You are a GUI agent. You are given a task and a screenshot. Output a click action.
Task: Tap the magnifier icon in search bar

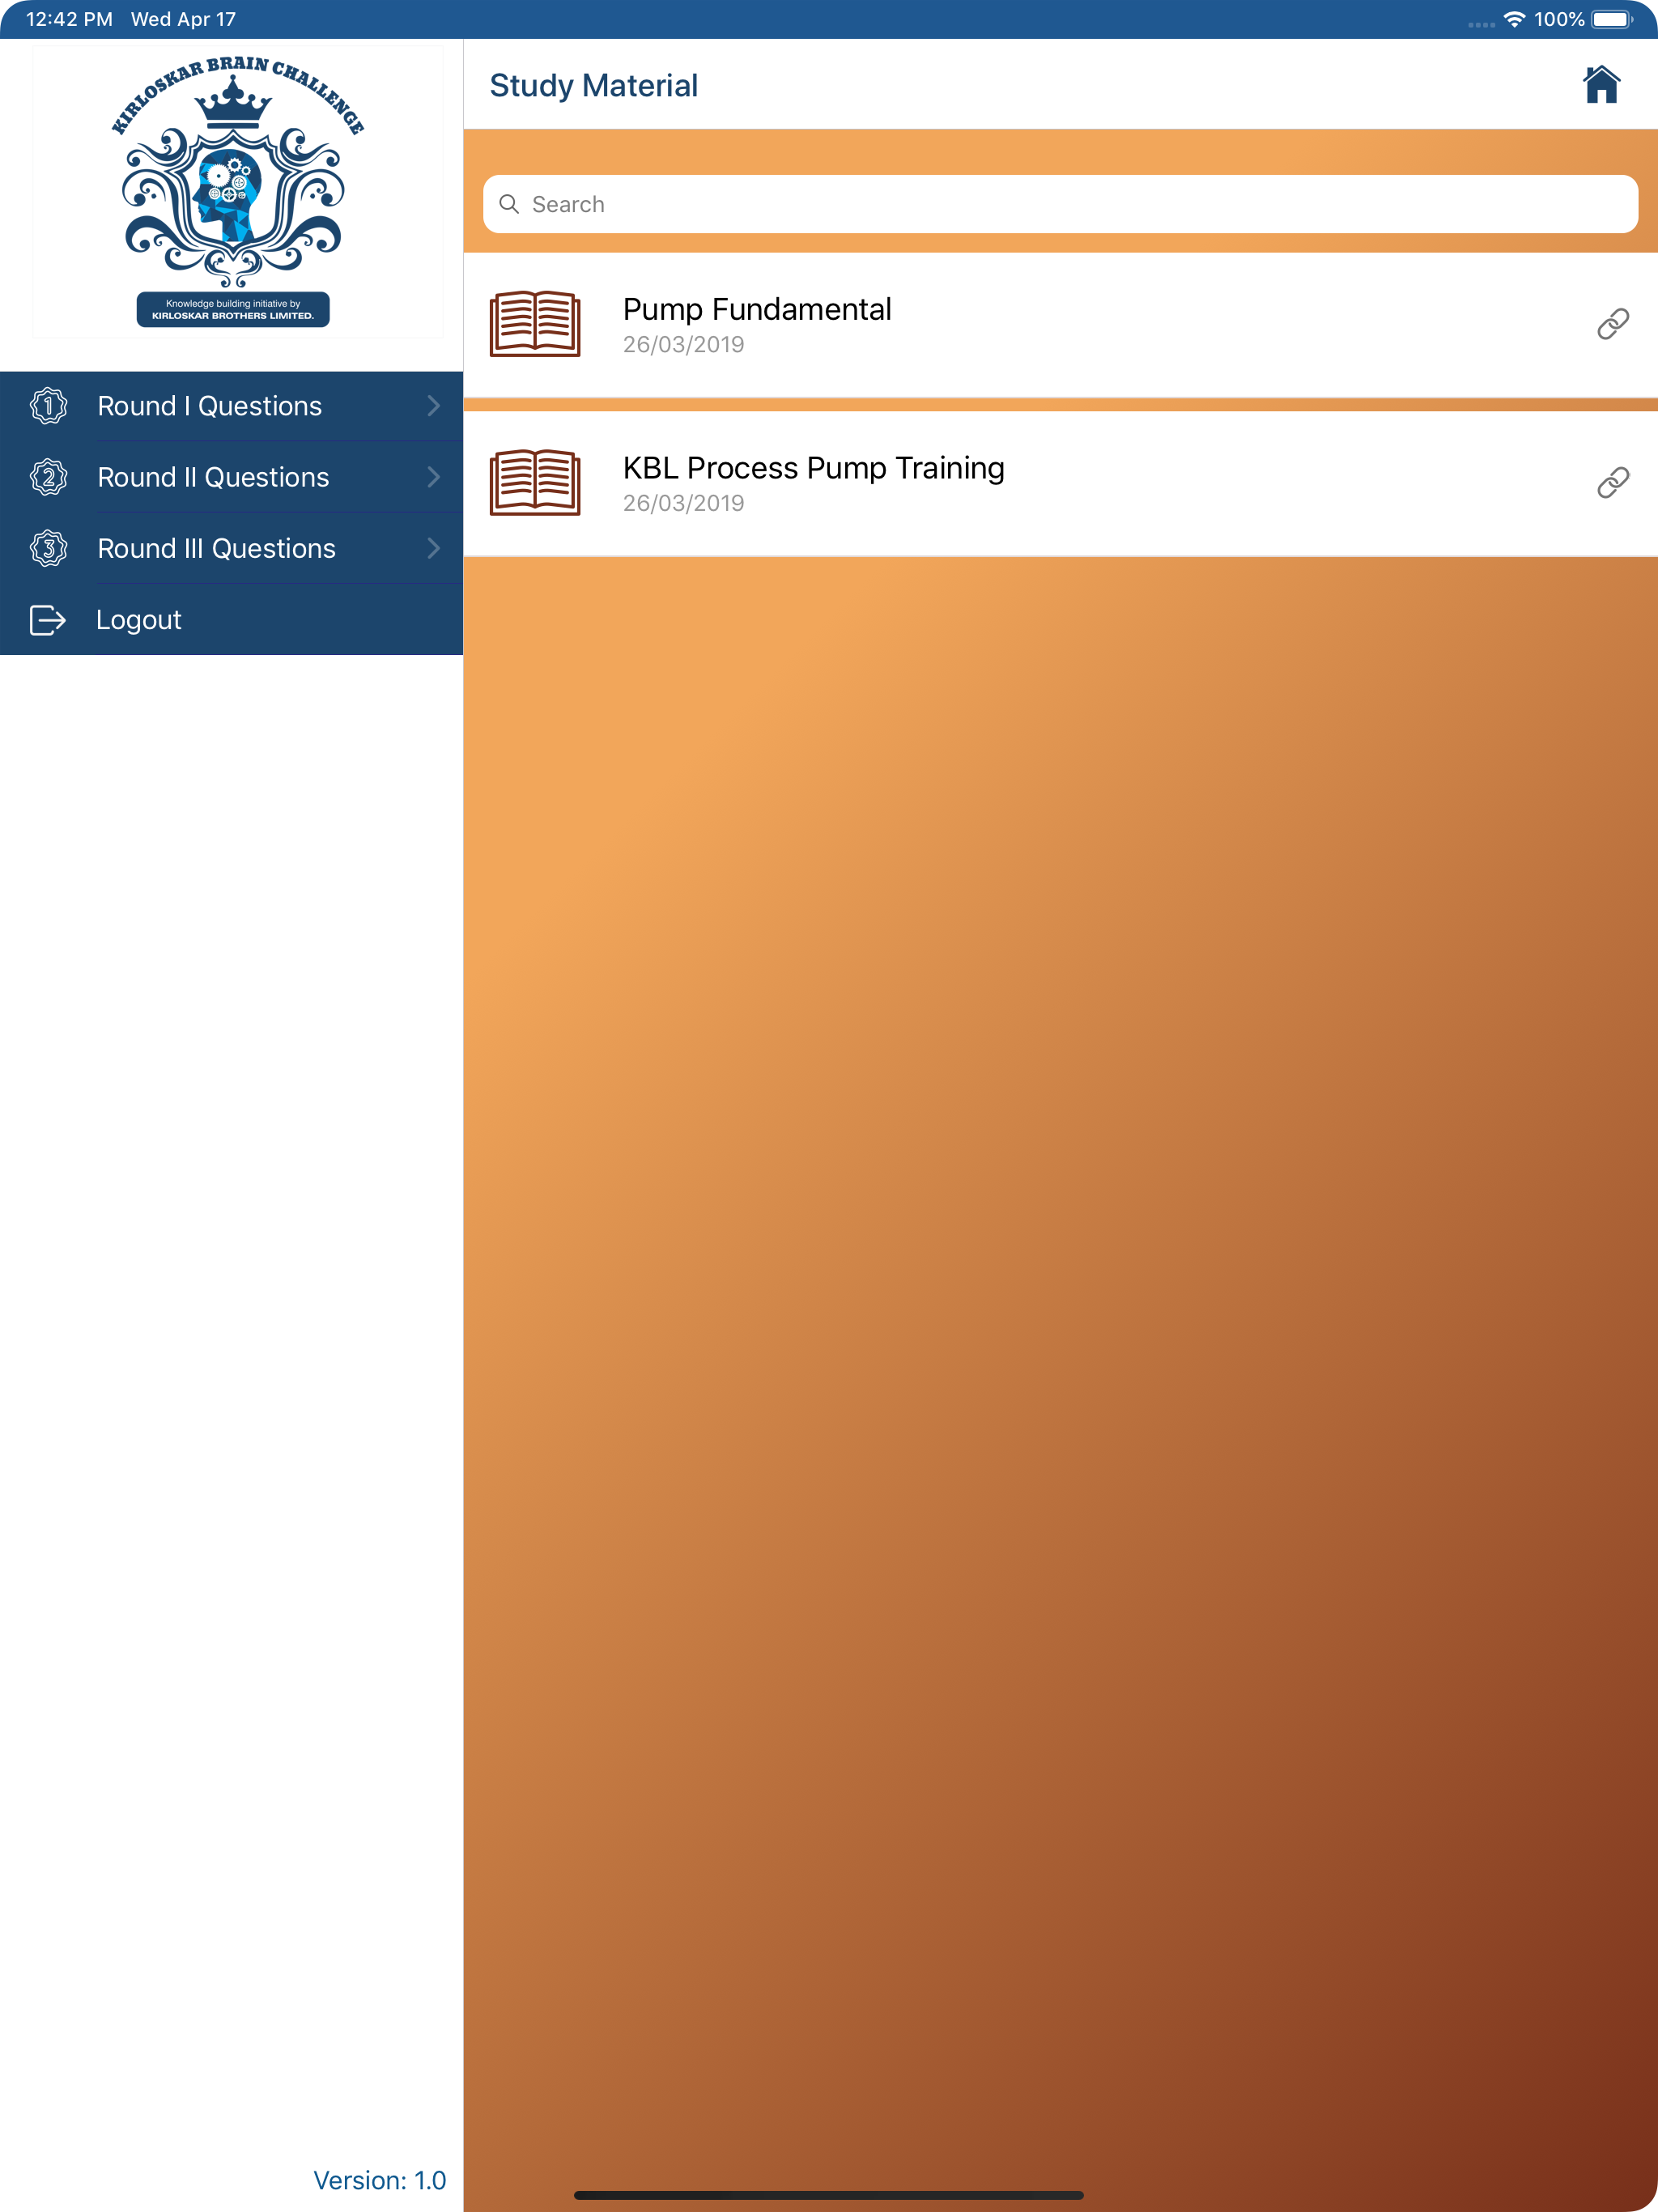pyautogui.click(x=509, y=204)
